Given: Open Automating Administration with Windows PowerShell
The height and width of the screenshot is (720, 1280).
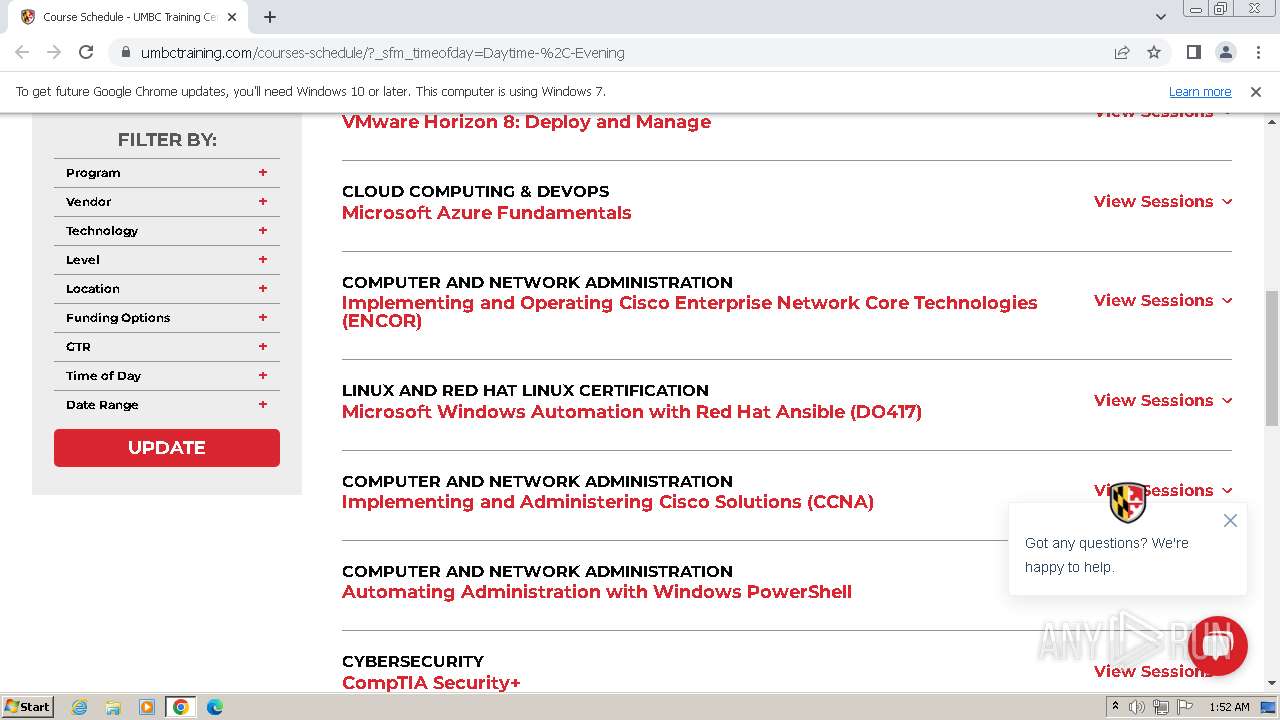Looking at the screenshot, I should pos(597,592).
